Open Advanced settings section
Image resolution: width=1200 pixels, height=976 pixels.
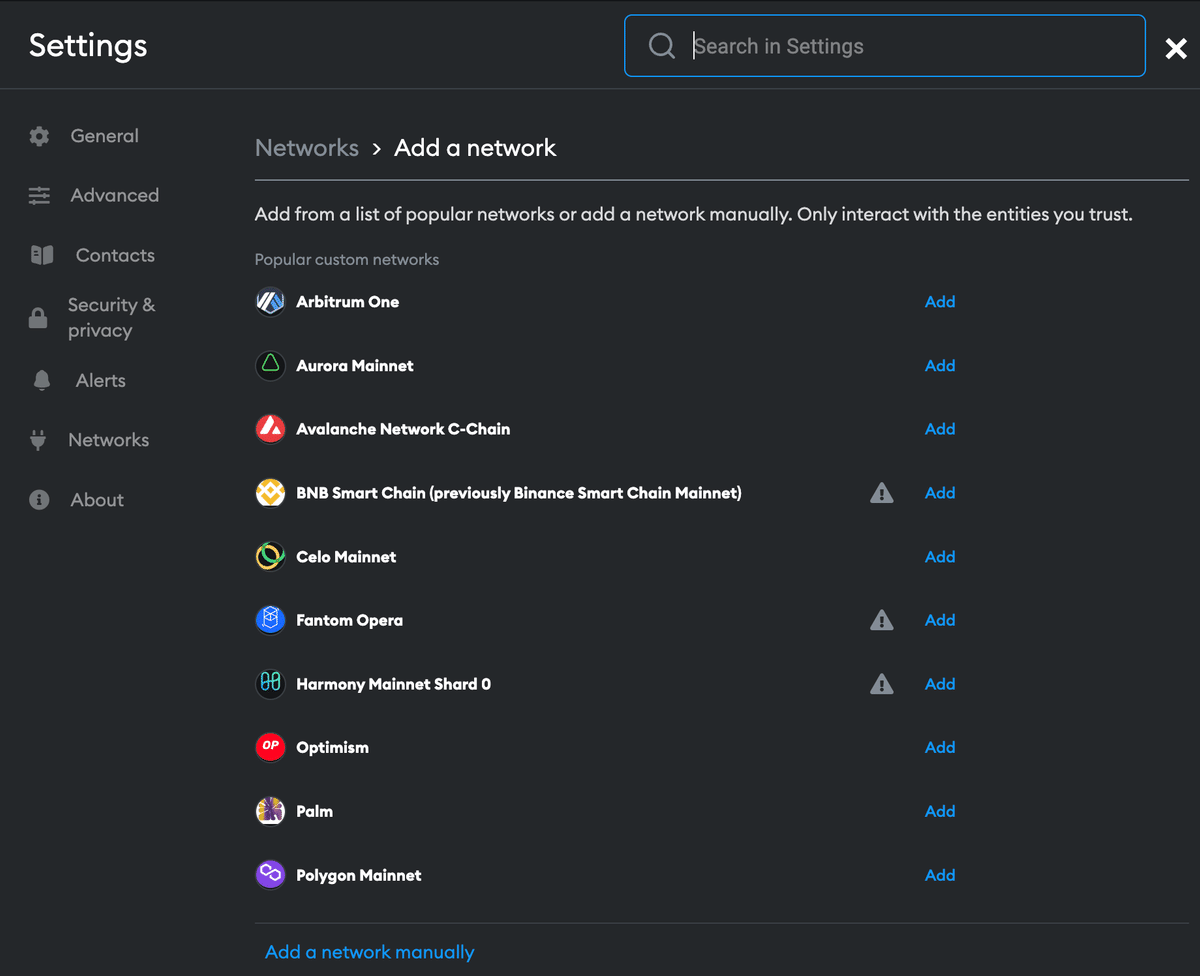pyautogui.click(x=114, y=196)
